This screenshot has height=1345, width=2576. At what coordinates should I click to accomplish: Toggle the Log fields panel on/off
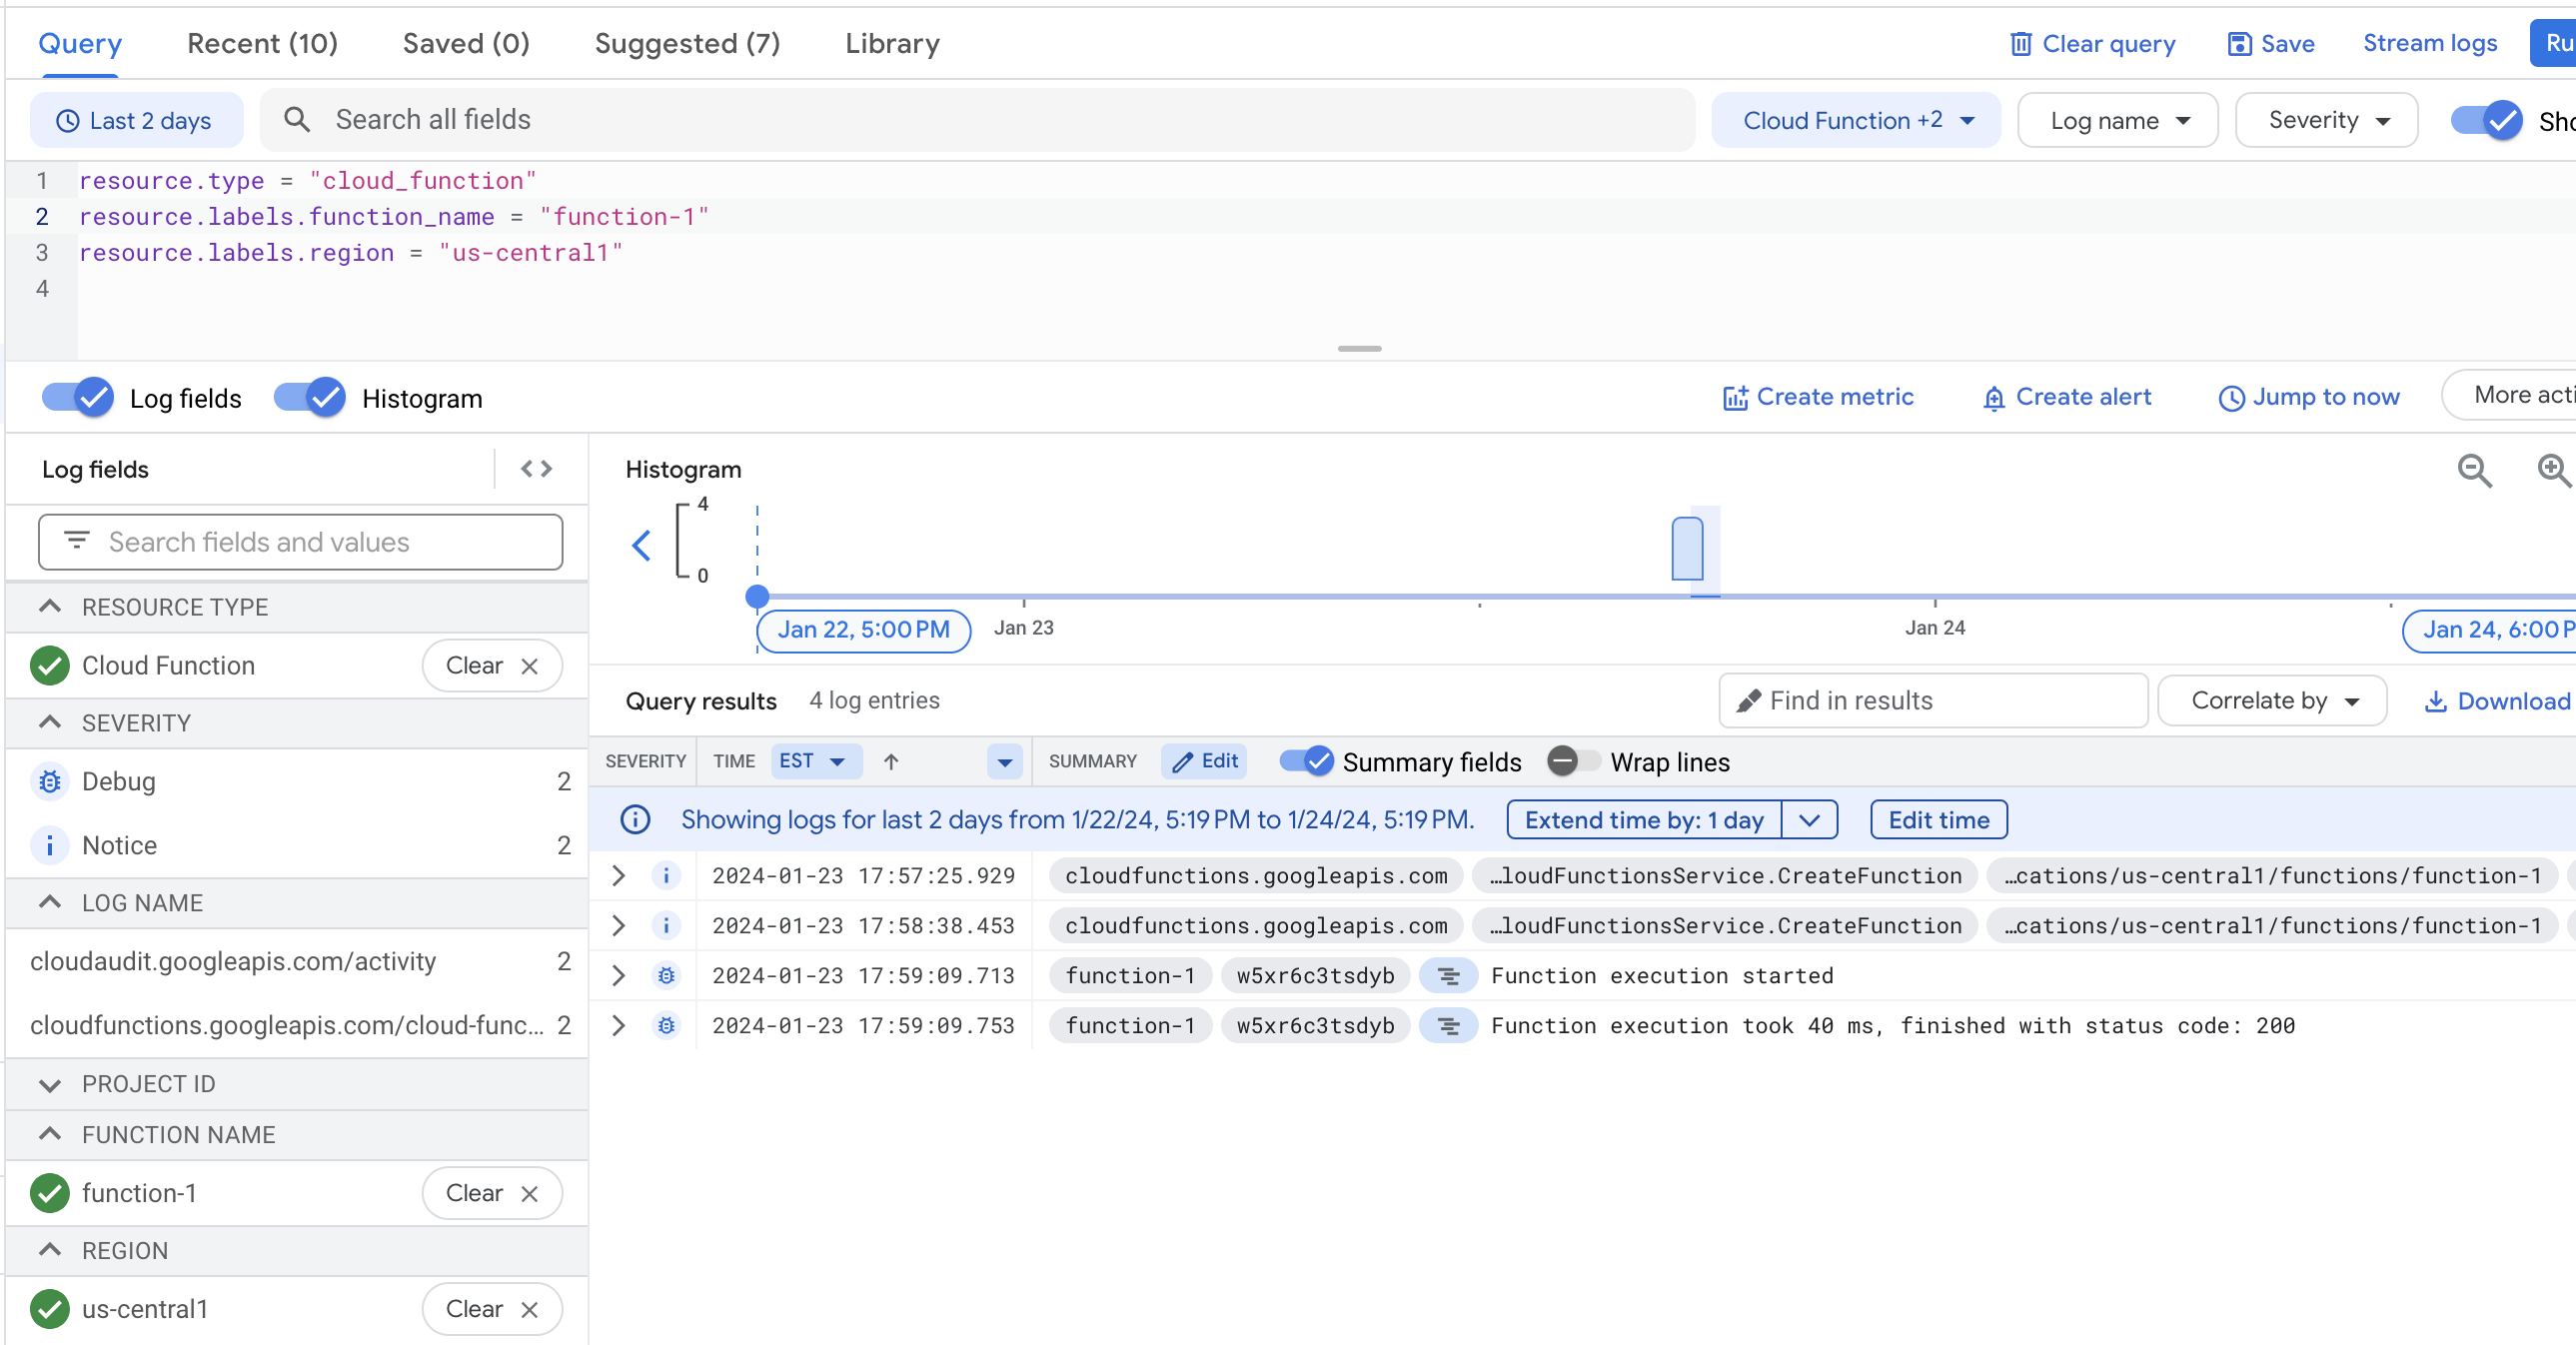(x=78, y=397)
